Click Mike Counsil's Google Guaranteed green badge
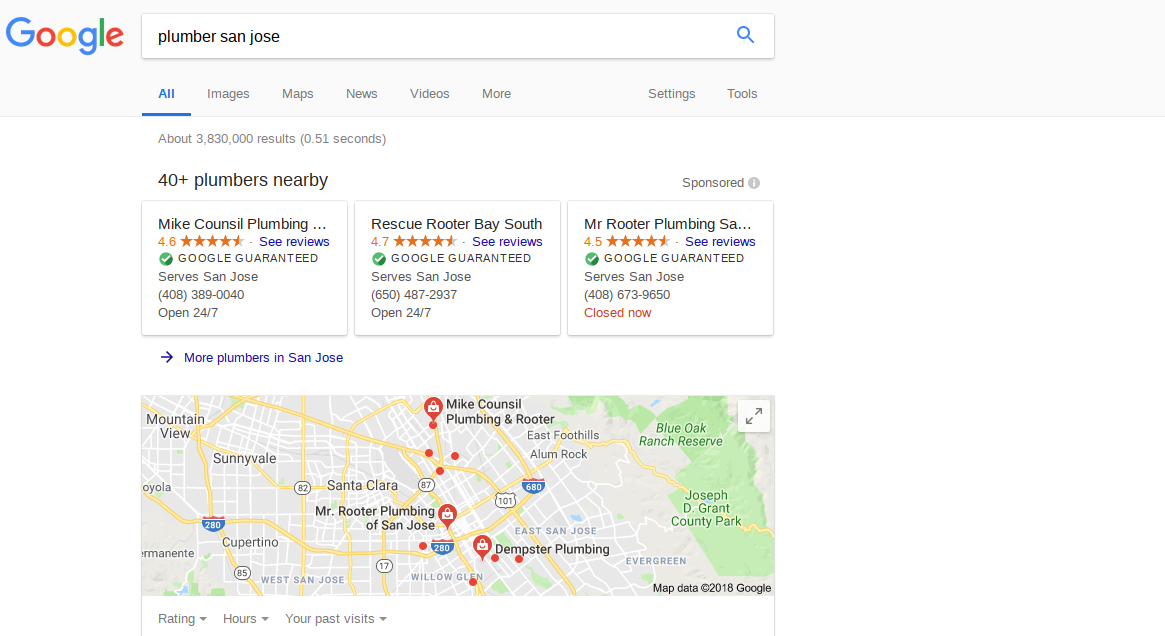This screenshot has width=1165, height=636. [x=166, y=259]
